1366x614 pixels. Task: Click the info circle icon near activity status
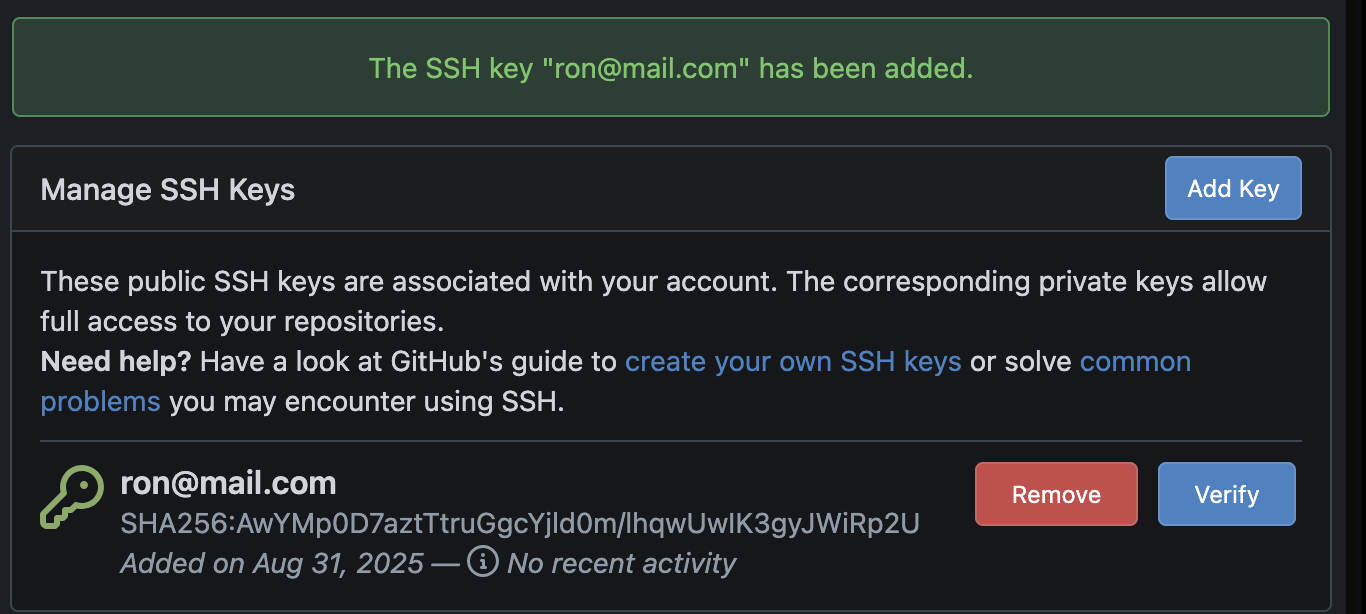click(483, 561)
